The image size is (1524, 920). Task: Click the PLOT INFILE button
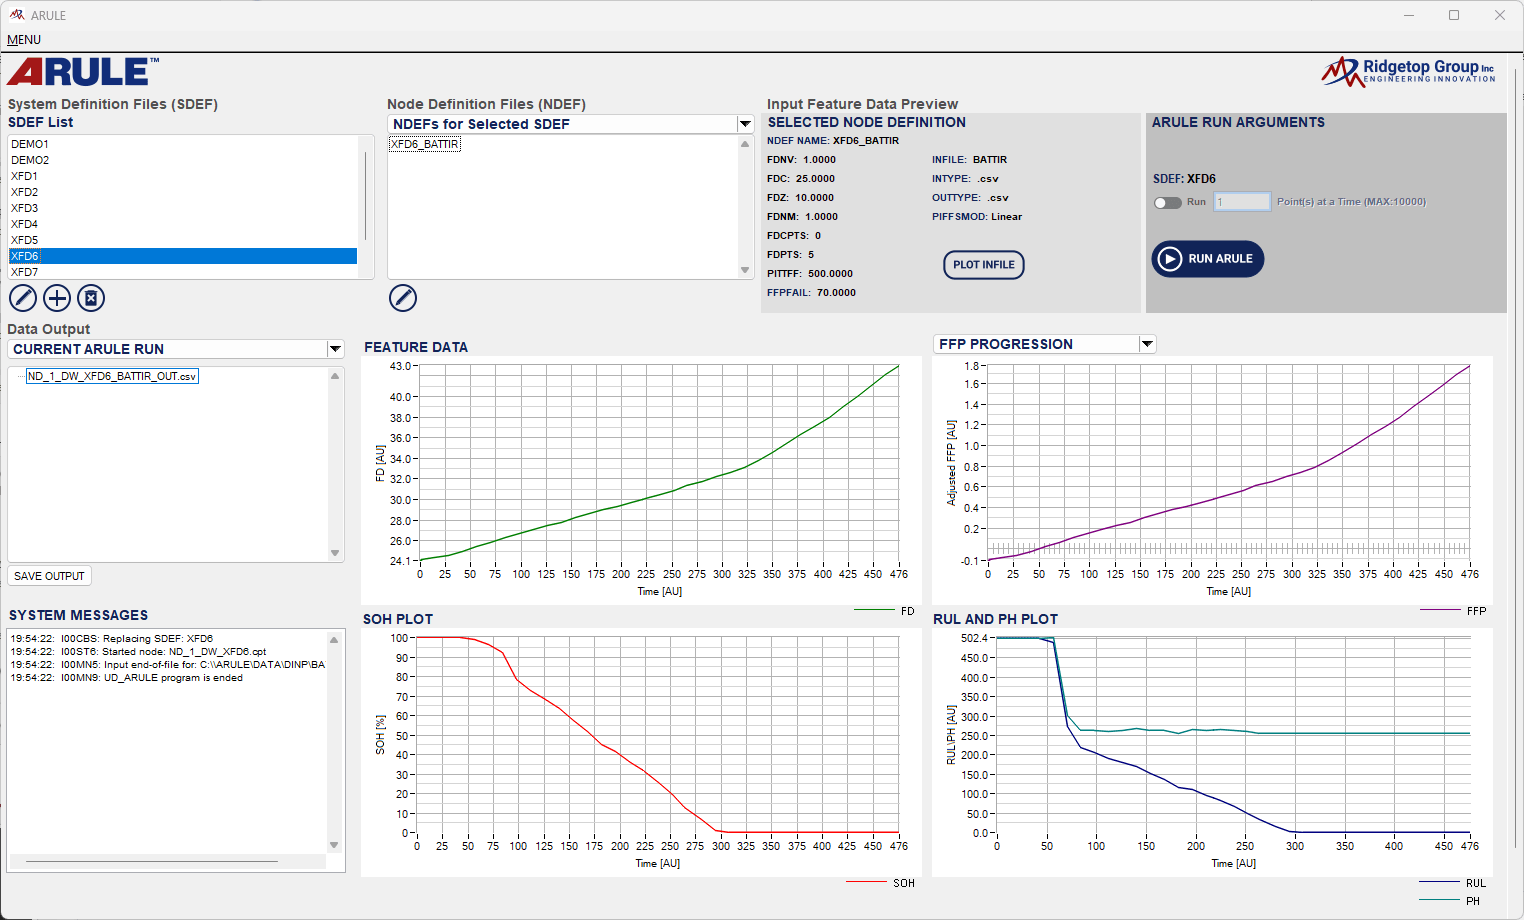coord(983,265)
